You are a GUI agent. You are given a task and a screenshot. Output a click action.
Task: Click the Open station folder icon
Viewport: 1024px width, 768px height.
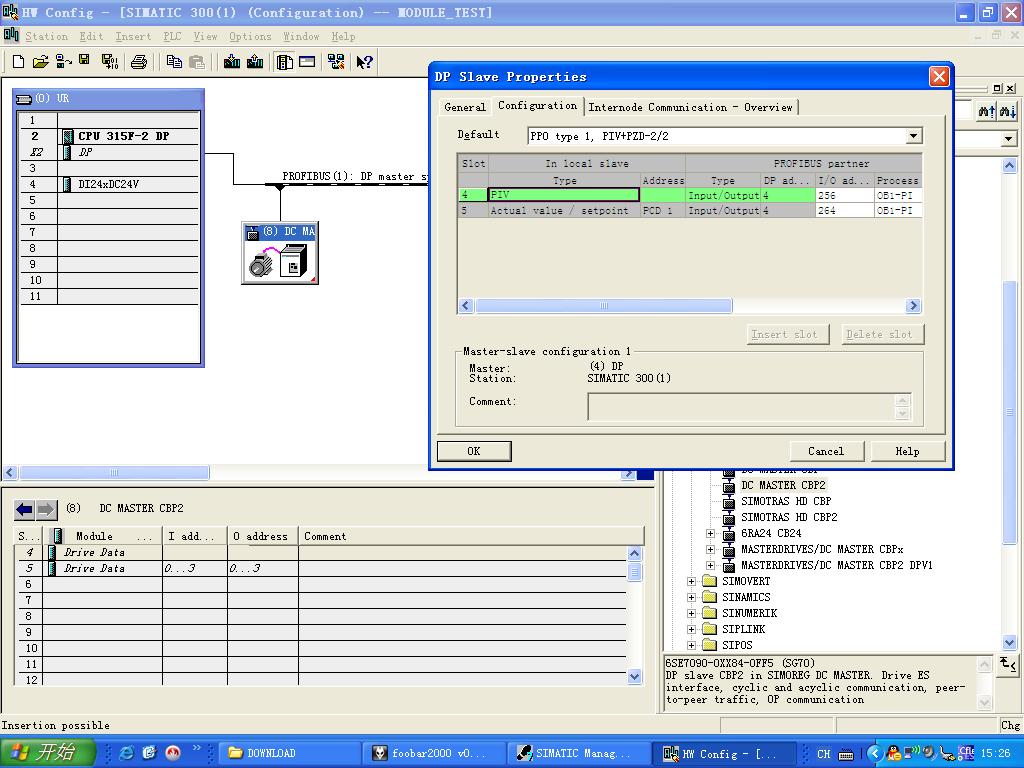coord(40,62)
